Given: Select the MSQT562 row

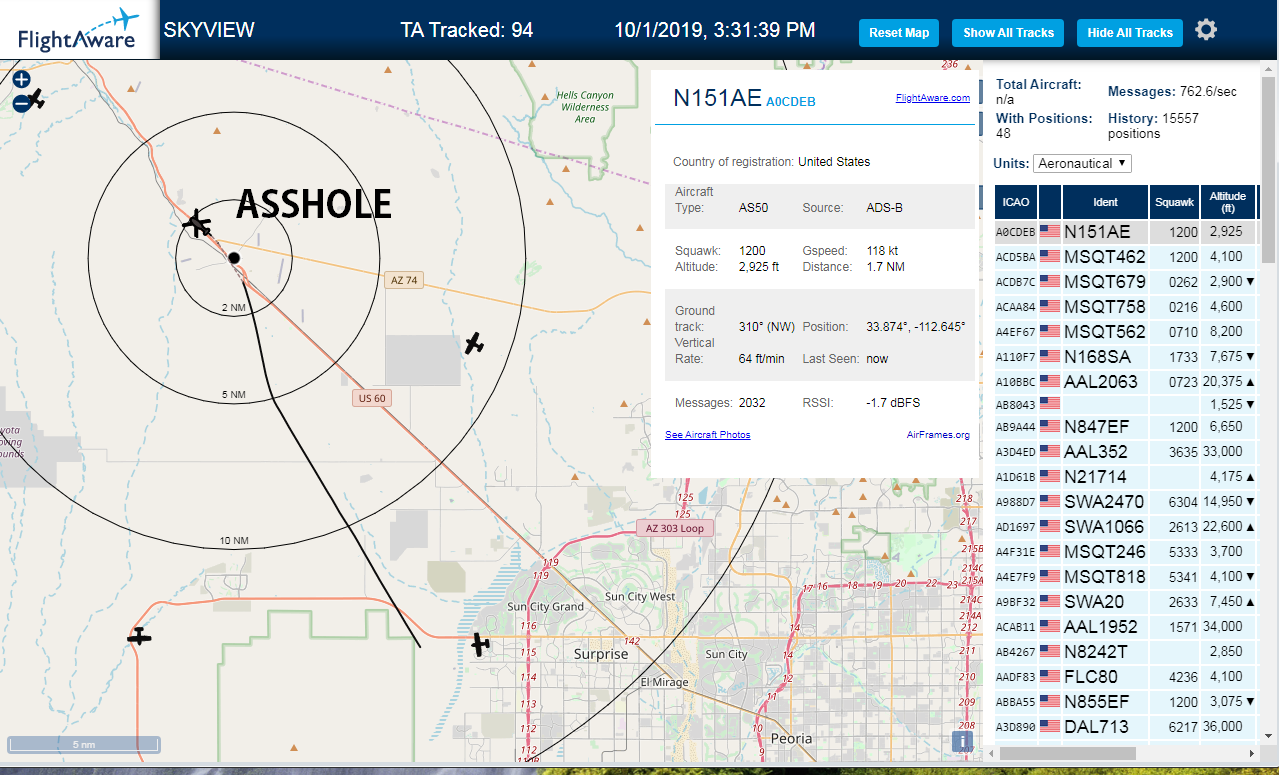Looking at the screenshot, I should (1125, 332).
